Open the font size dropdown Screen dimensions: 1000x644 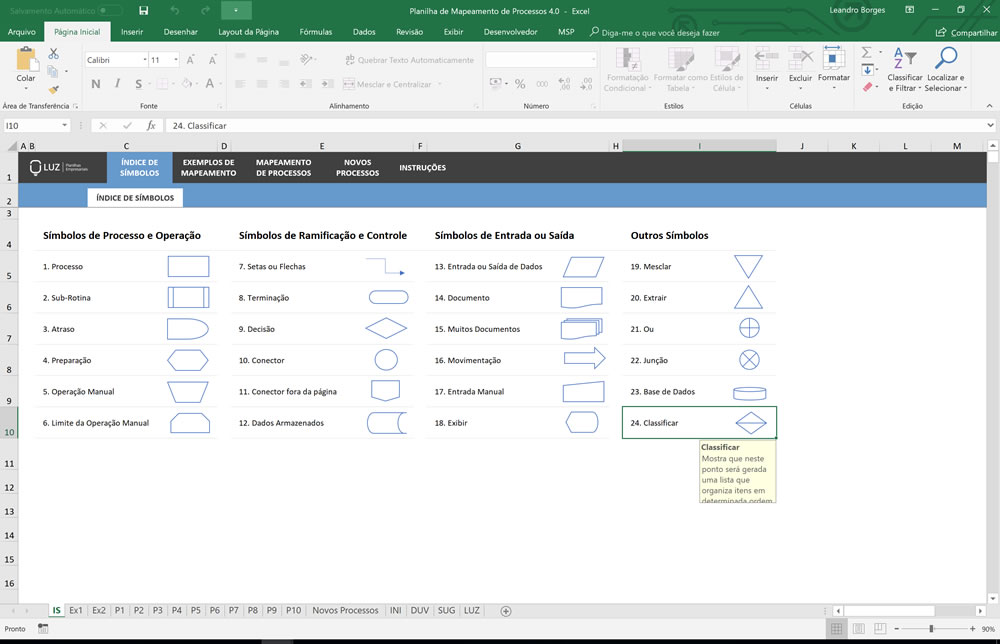[x=175, y=60]
